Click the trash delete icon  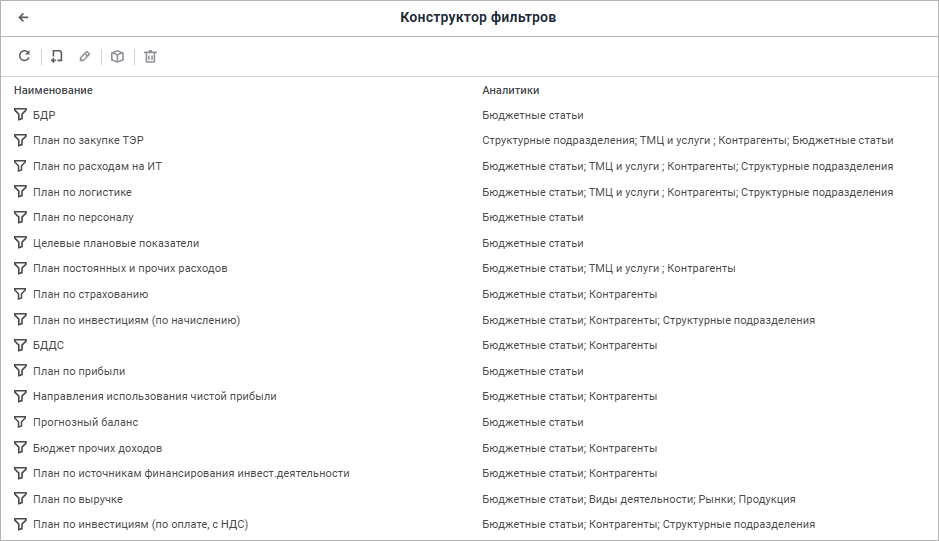(150, 56)
